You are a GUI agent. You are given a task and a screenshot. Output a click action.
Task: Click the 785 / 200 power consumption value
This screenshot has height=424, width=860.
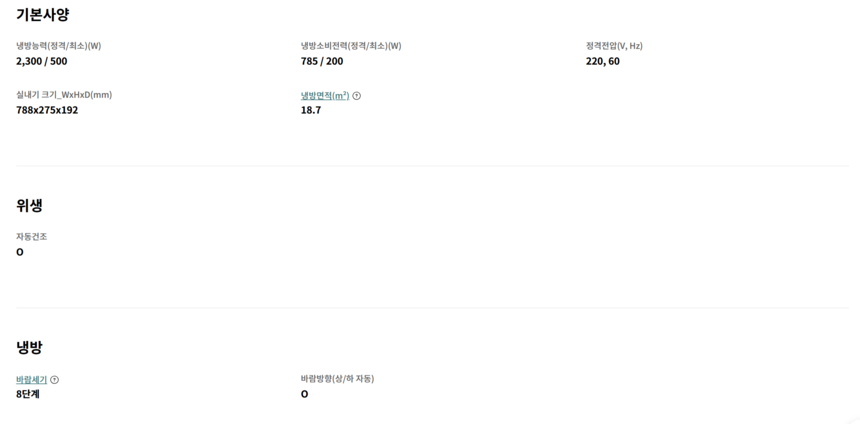coord(322,61)
